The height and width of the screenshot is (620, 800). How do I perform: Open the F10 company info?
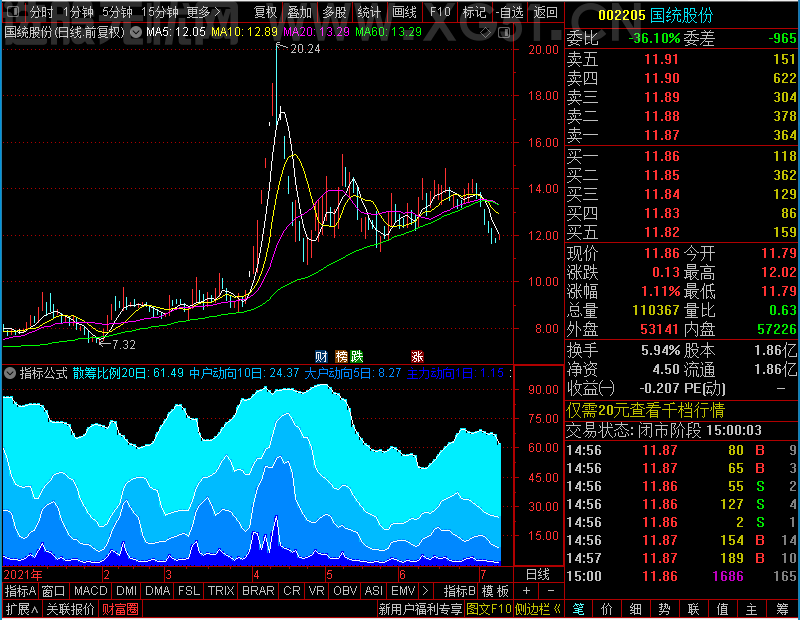click(440, 12)
